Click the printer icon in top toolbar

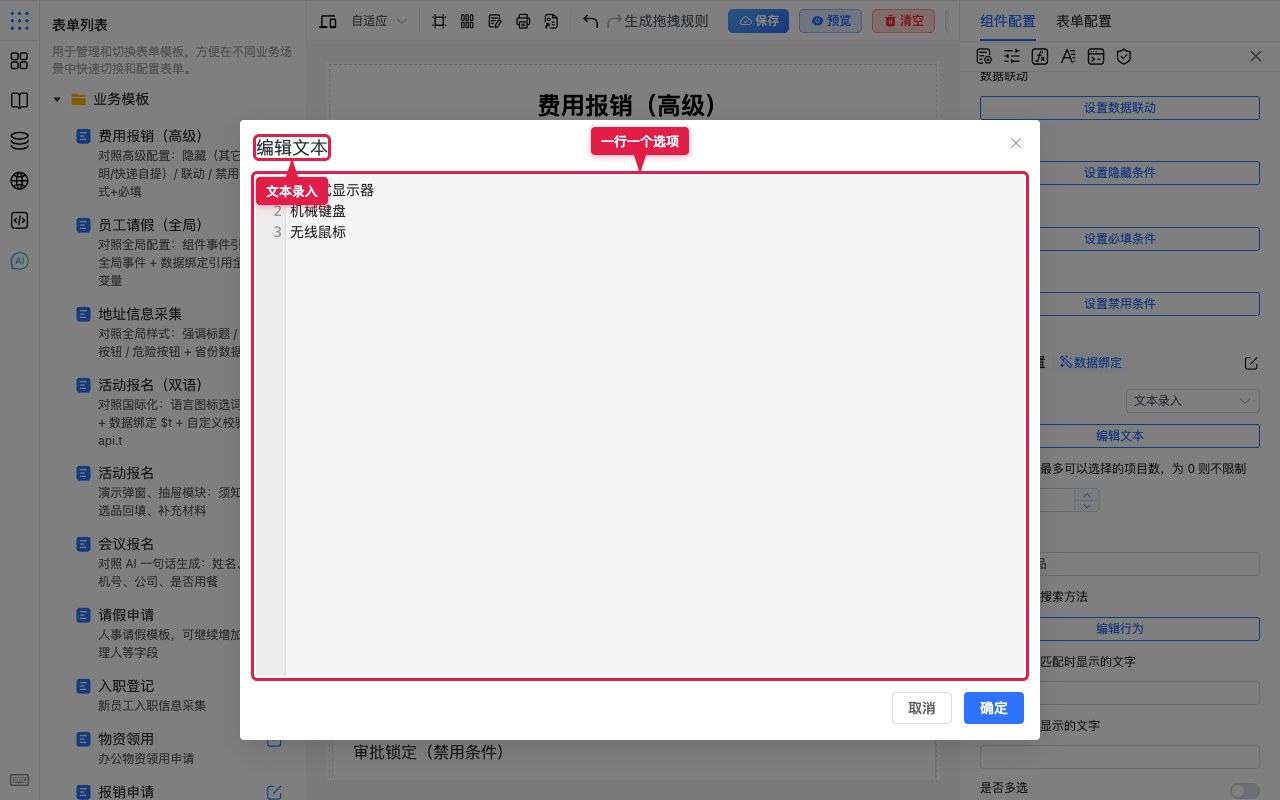[x=523, y=21]
